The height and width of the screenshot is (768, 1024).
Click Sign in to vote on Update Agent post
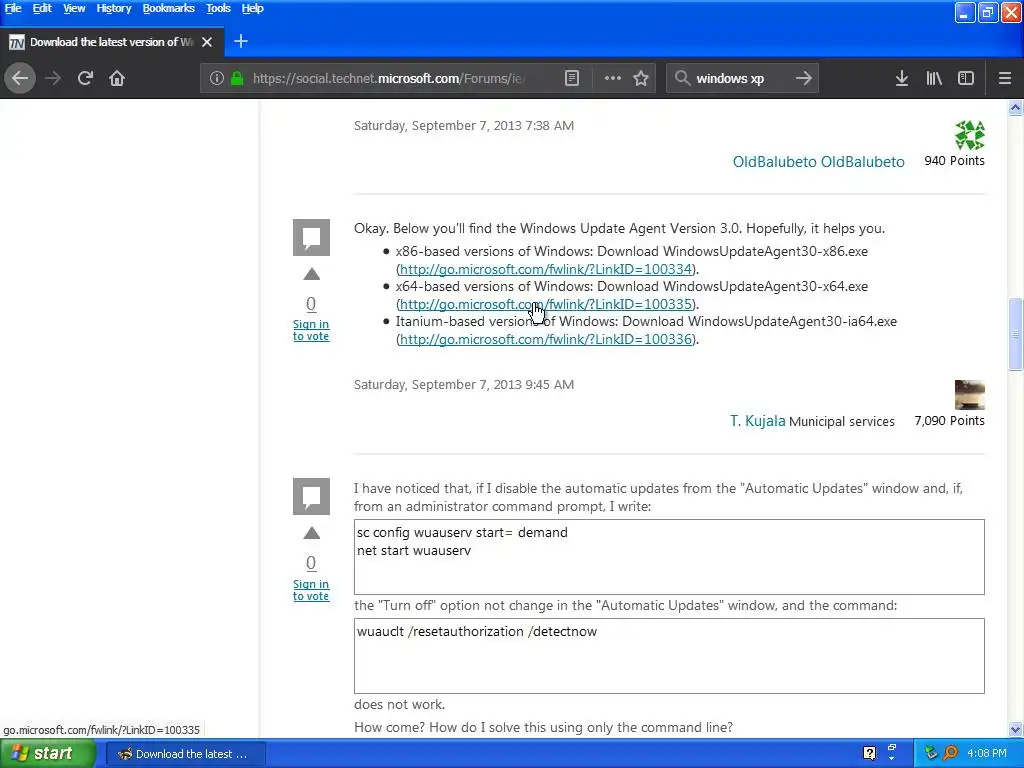pos(311,330)
